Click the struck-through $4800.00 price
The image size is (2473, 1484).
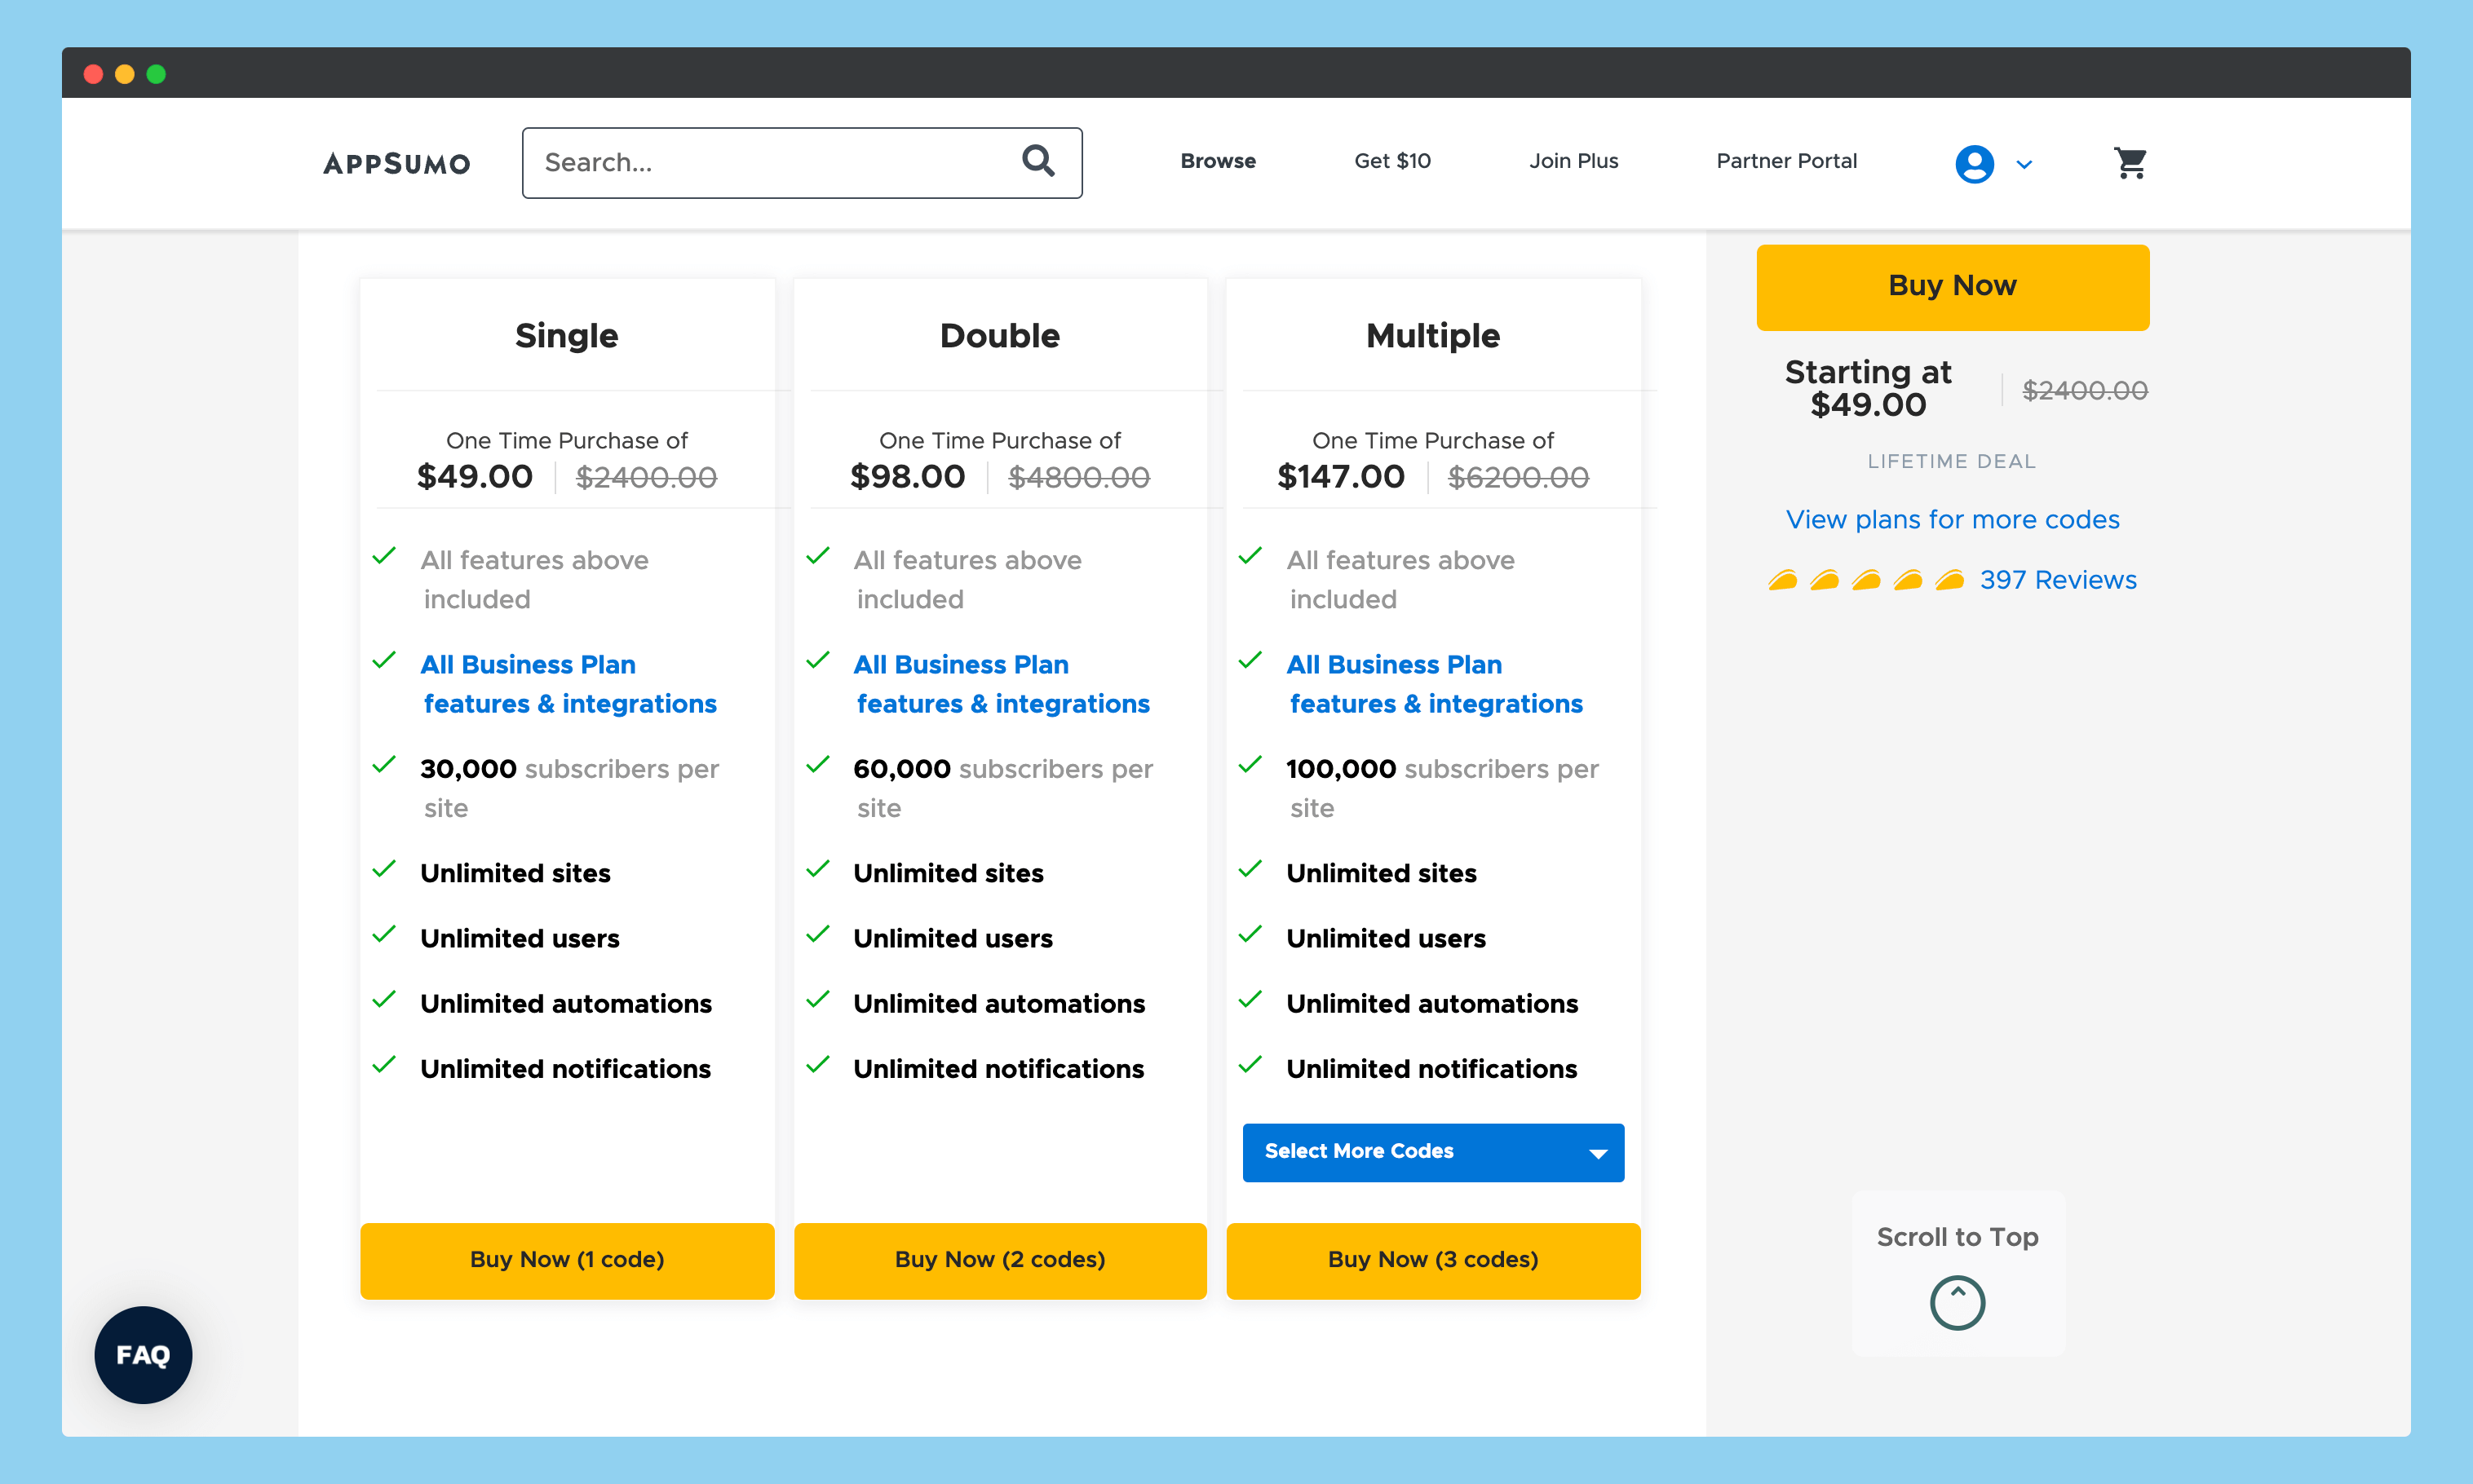(1079, 478)
